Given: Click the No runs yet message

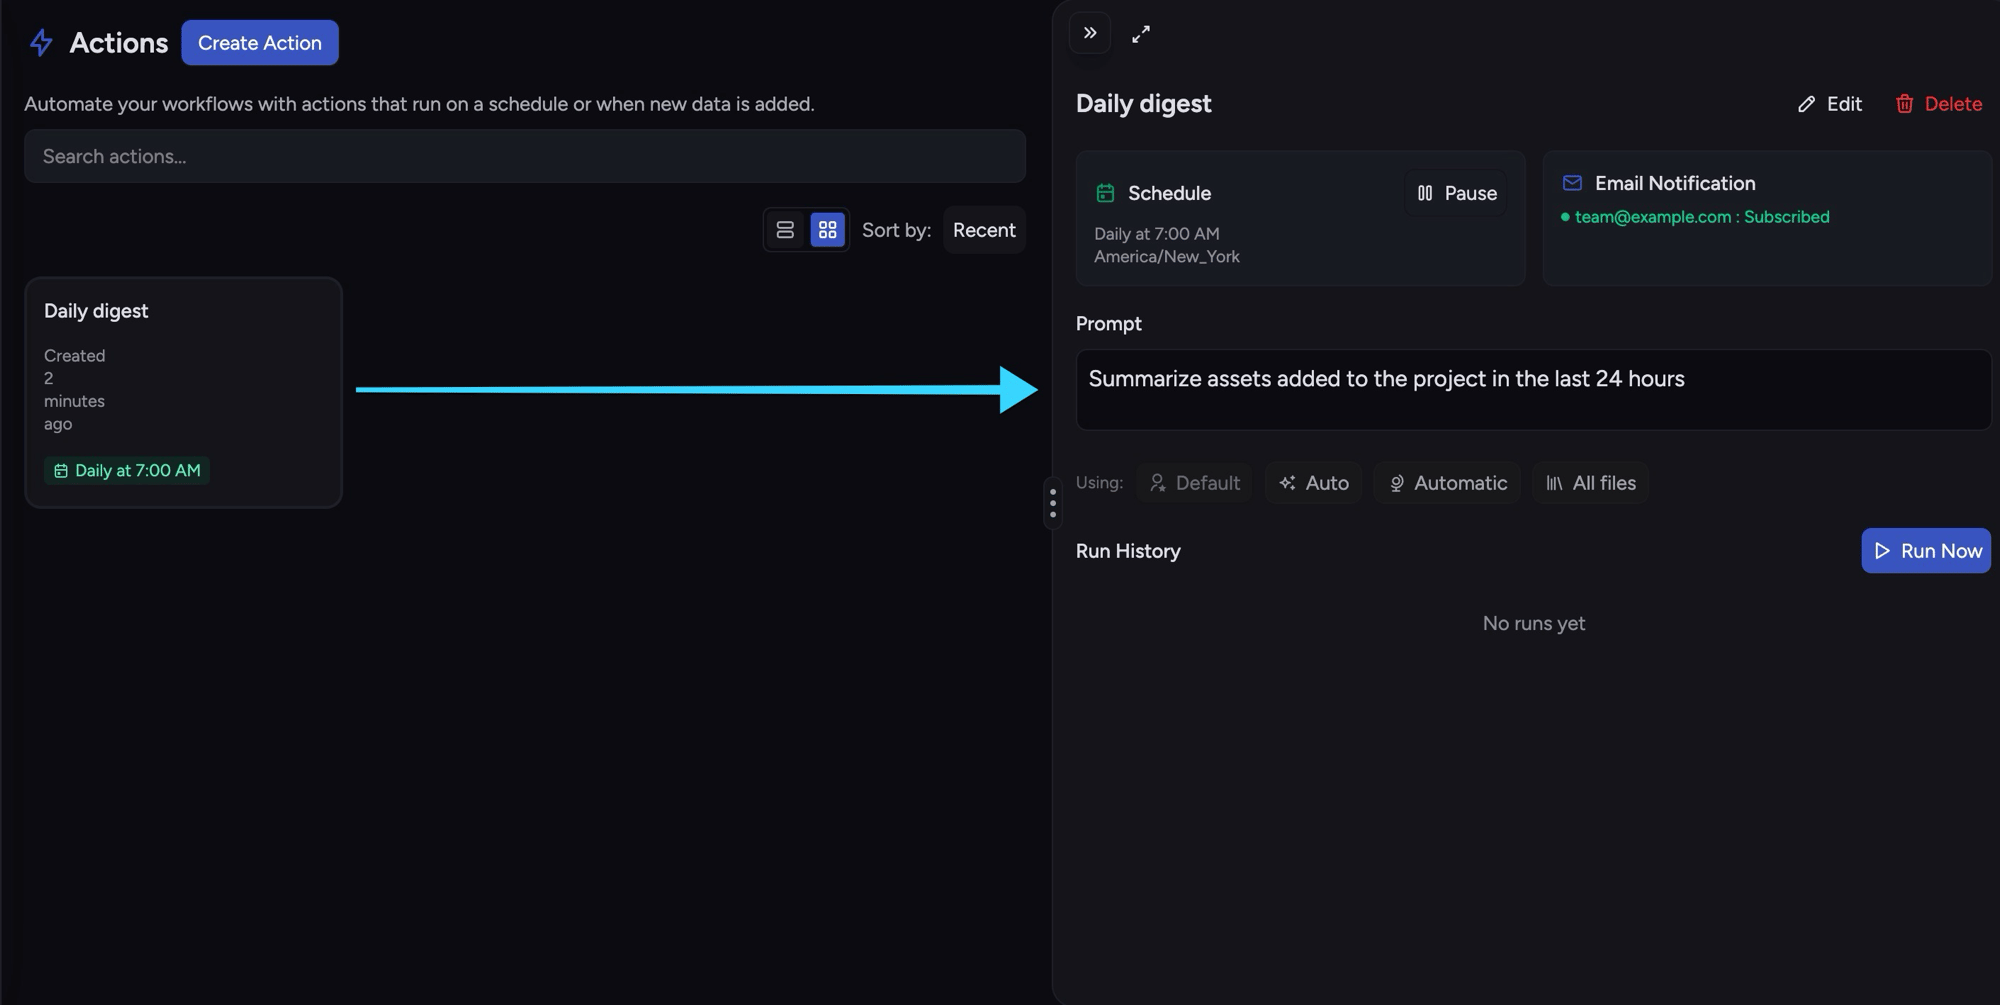Looking at the screenshot, I should (1534, 623).
